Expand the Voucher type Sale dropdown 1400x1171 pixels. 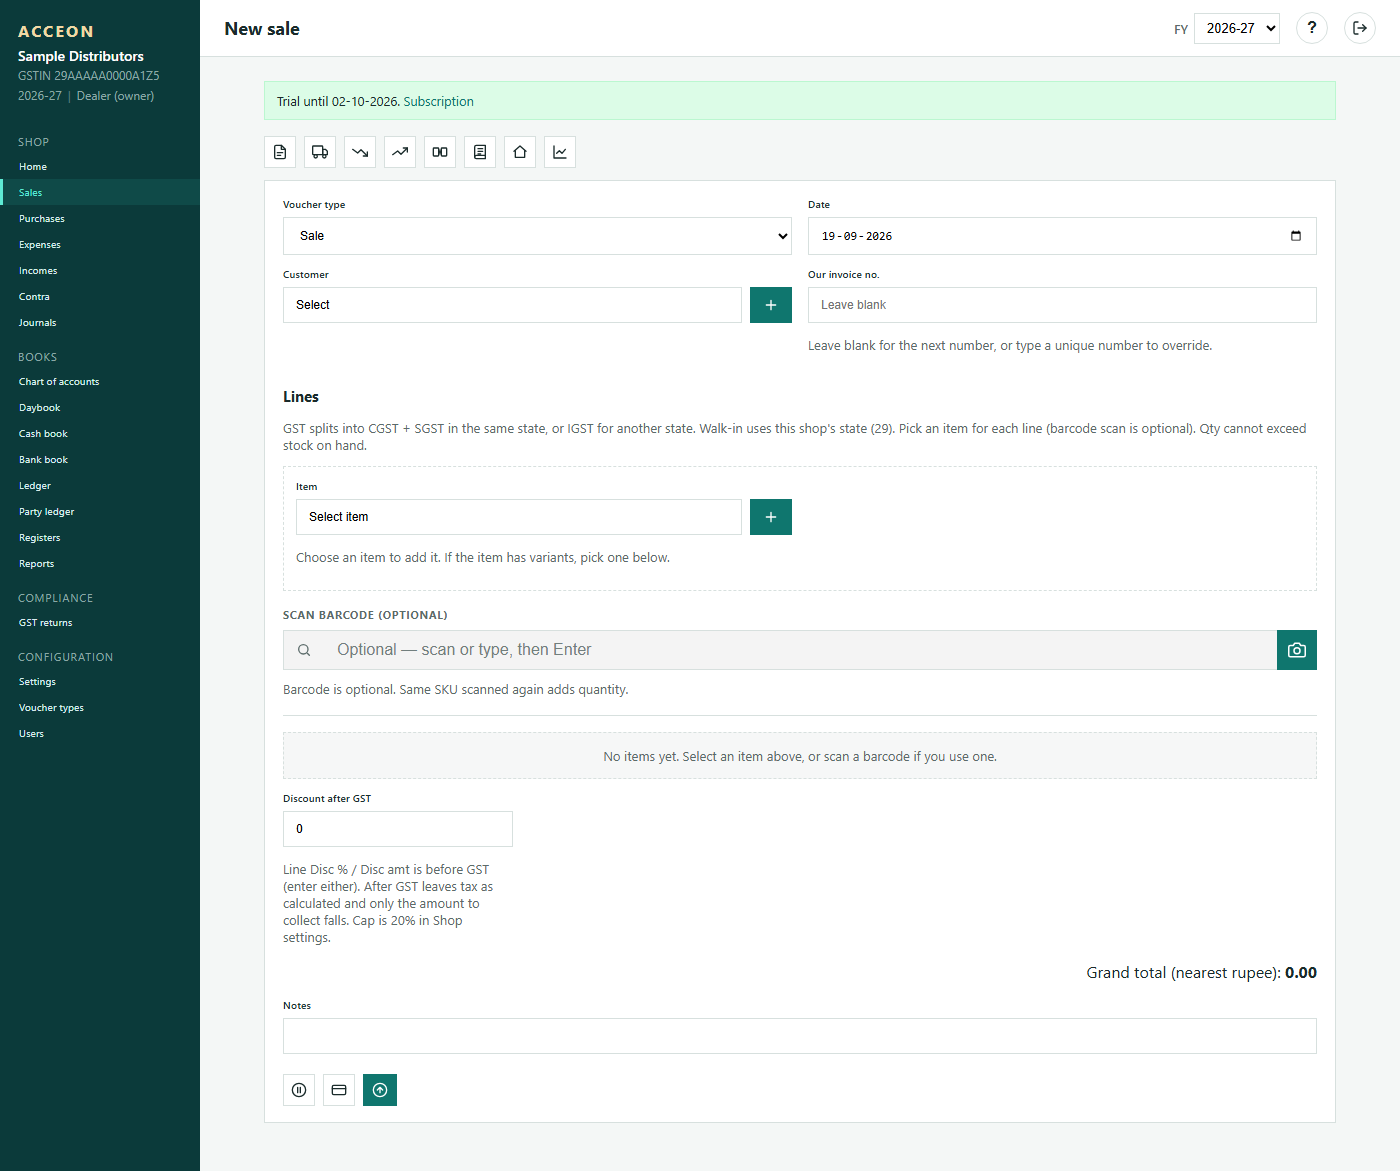coord(537,236)
